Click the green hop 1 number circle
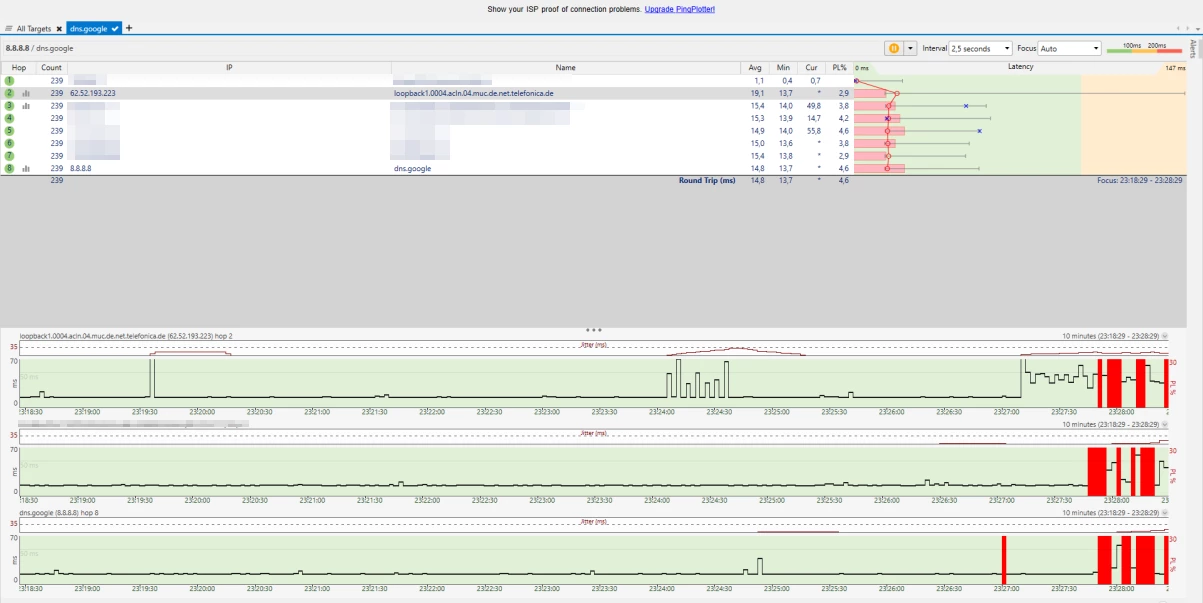This screenshot has width=1203, height=603. (9, 80)
